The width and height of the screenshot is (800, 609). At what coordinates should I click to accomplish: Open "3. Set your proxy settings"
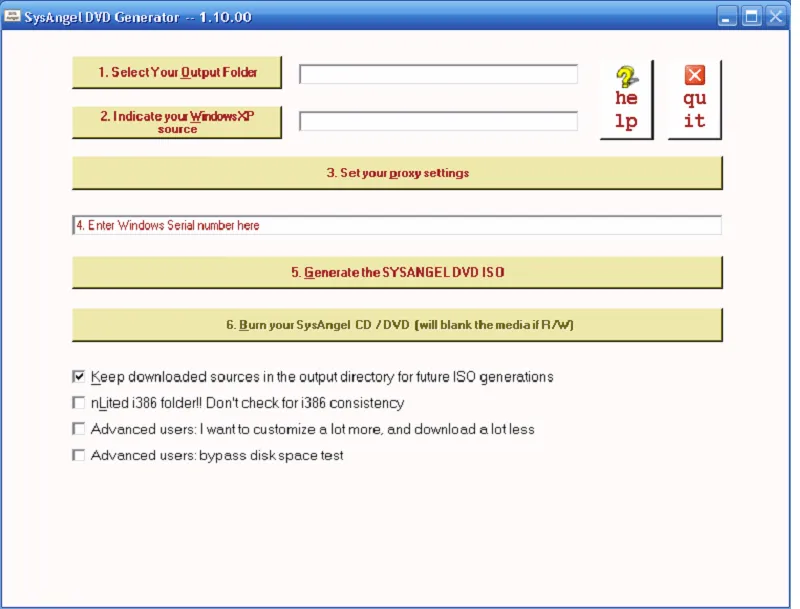click(396, 172)
